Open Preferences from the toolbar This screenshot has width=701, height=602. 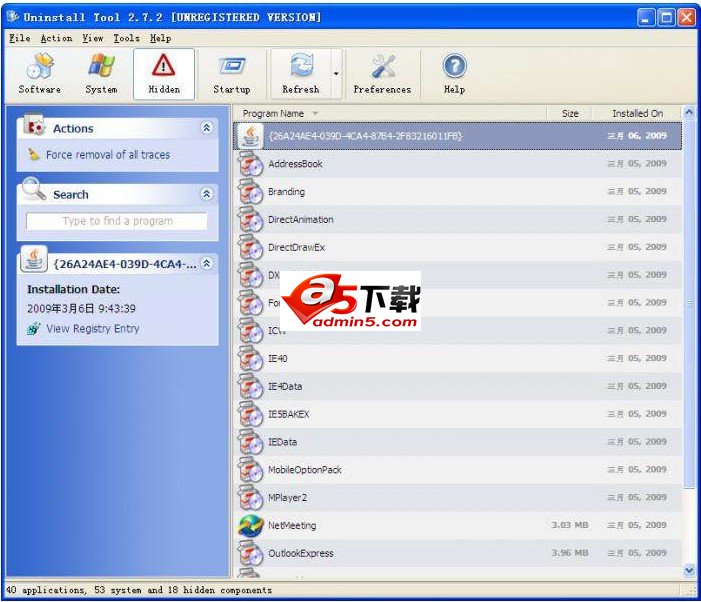click(382, 74)
